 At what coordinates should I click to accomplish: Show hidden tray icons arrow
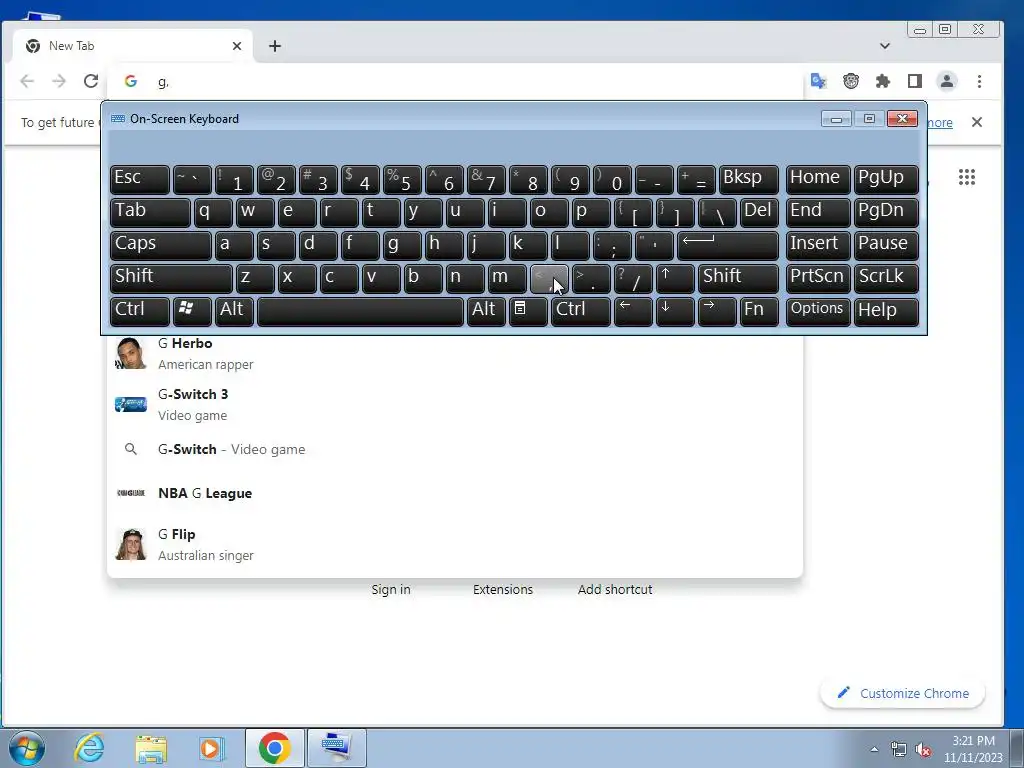coord(874,749)
